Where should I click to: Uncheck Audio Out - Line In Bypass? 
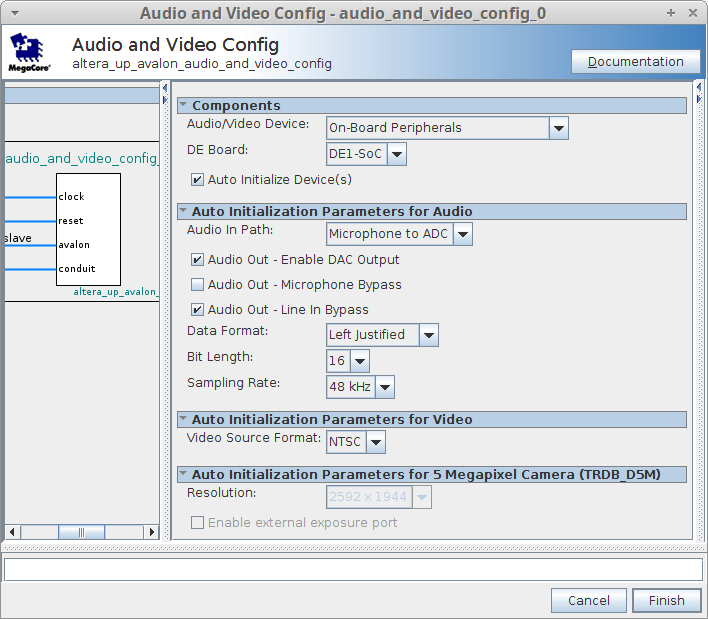(198, 310)
